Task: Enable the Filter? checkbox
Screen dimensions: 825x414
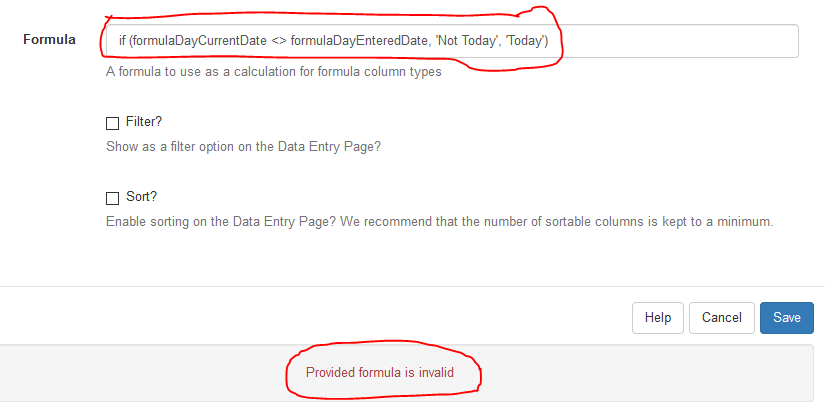Action: (113, 123)
